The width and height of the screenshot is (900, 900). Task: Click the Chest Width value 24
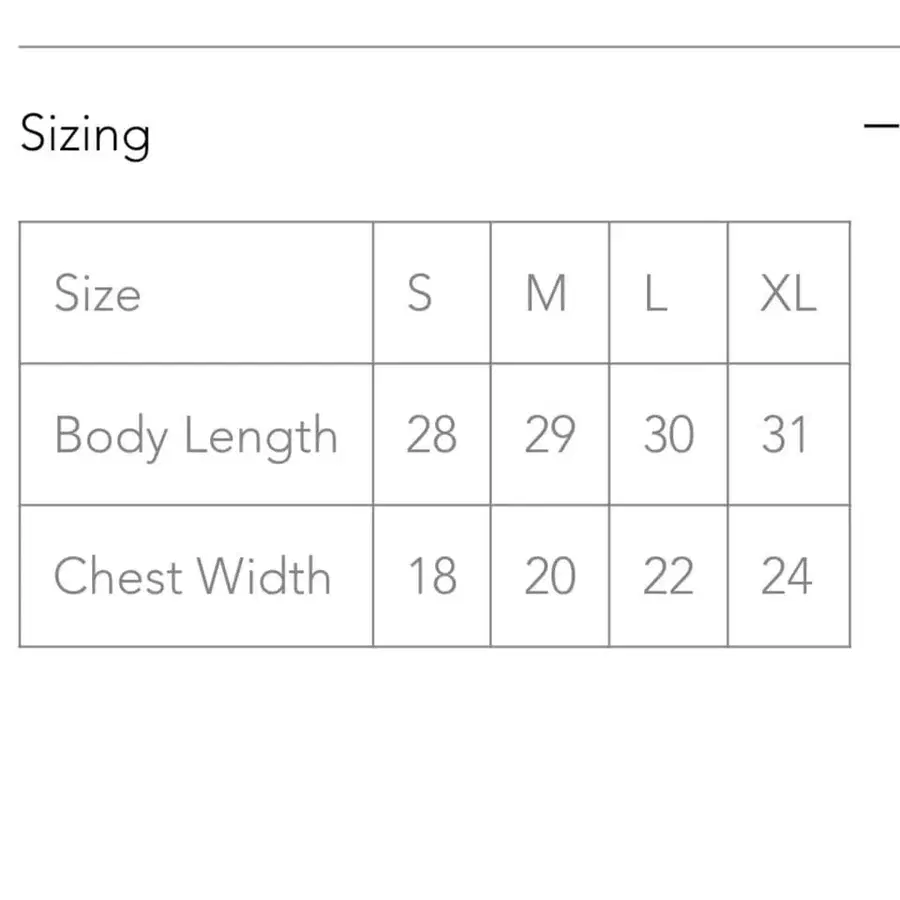[789, 577]
